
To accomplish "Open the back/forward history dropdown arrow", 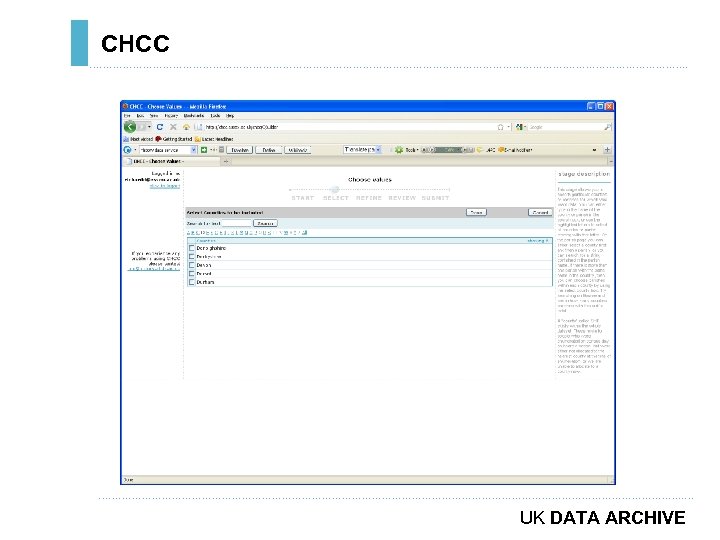I will (x=149, y=127).
